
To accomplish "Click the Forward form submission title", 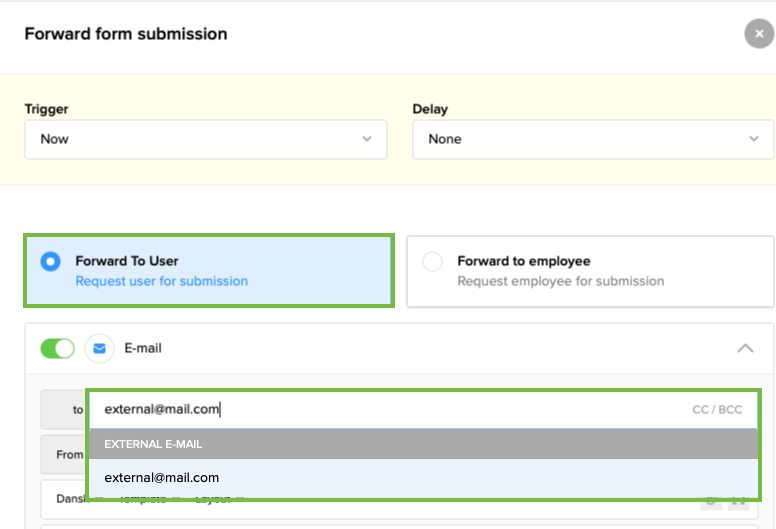I will pyautogui.click(x=125, y=34).
